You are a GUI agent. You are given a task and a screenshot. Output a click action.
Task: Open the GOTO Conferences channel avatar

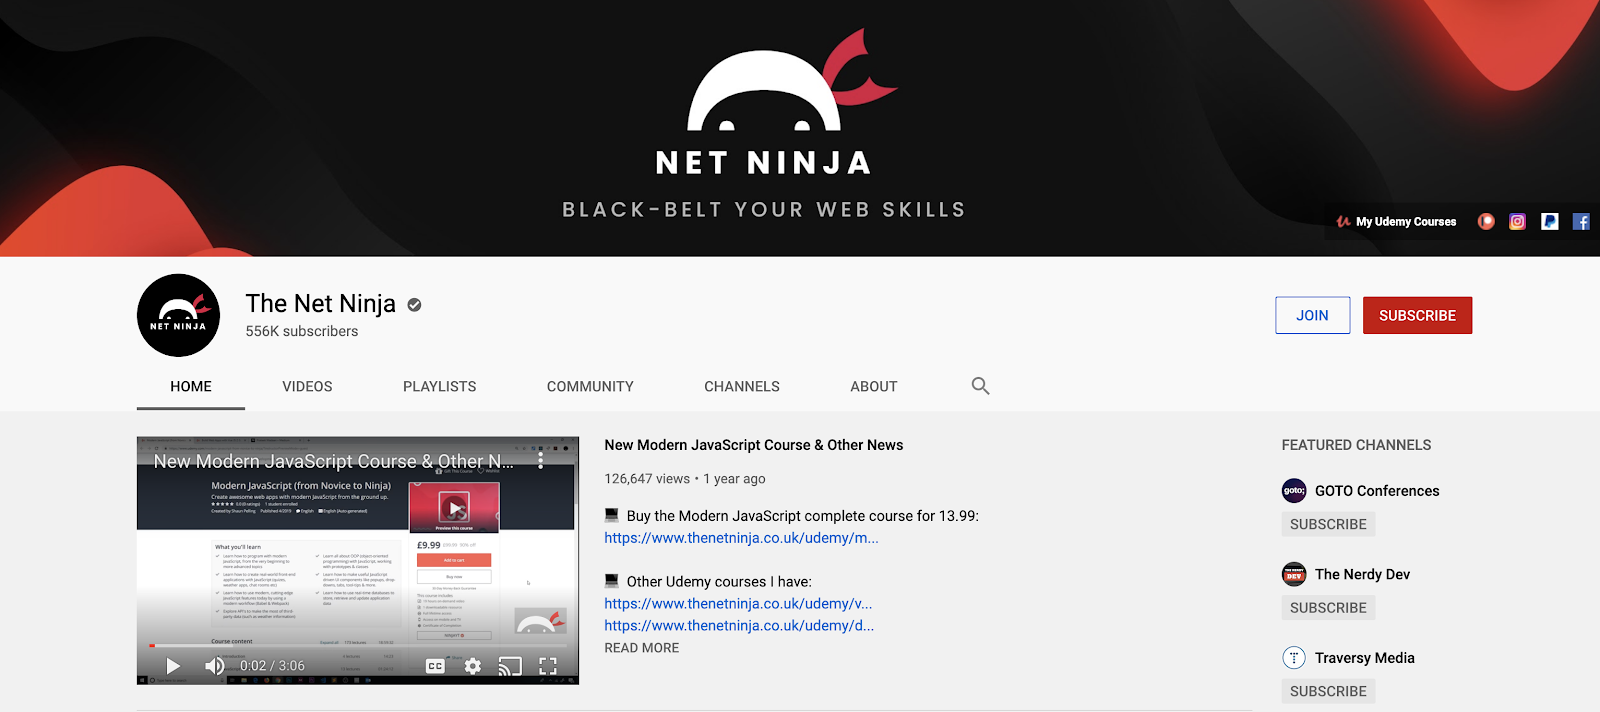pos(1294,491)
